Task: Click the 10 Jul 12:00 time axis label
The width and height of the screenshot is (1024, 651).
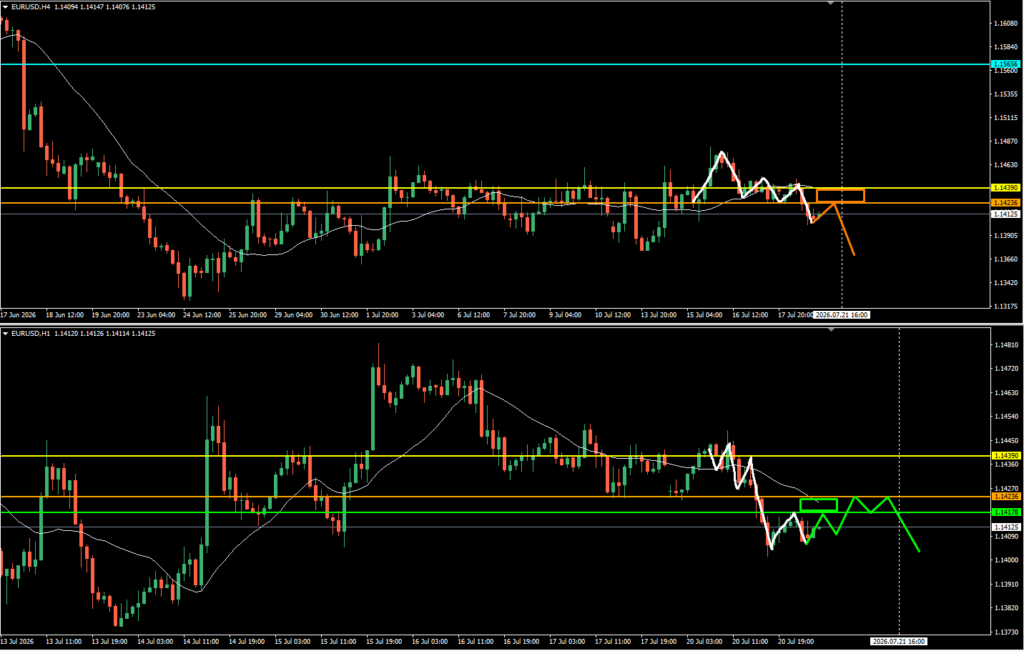Action: pos(613,315)
